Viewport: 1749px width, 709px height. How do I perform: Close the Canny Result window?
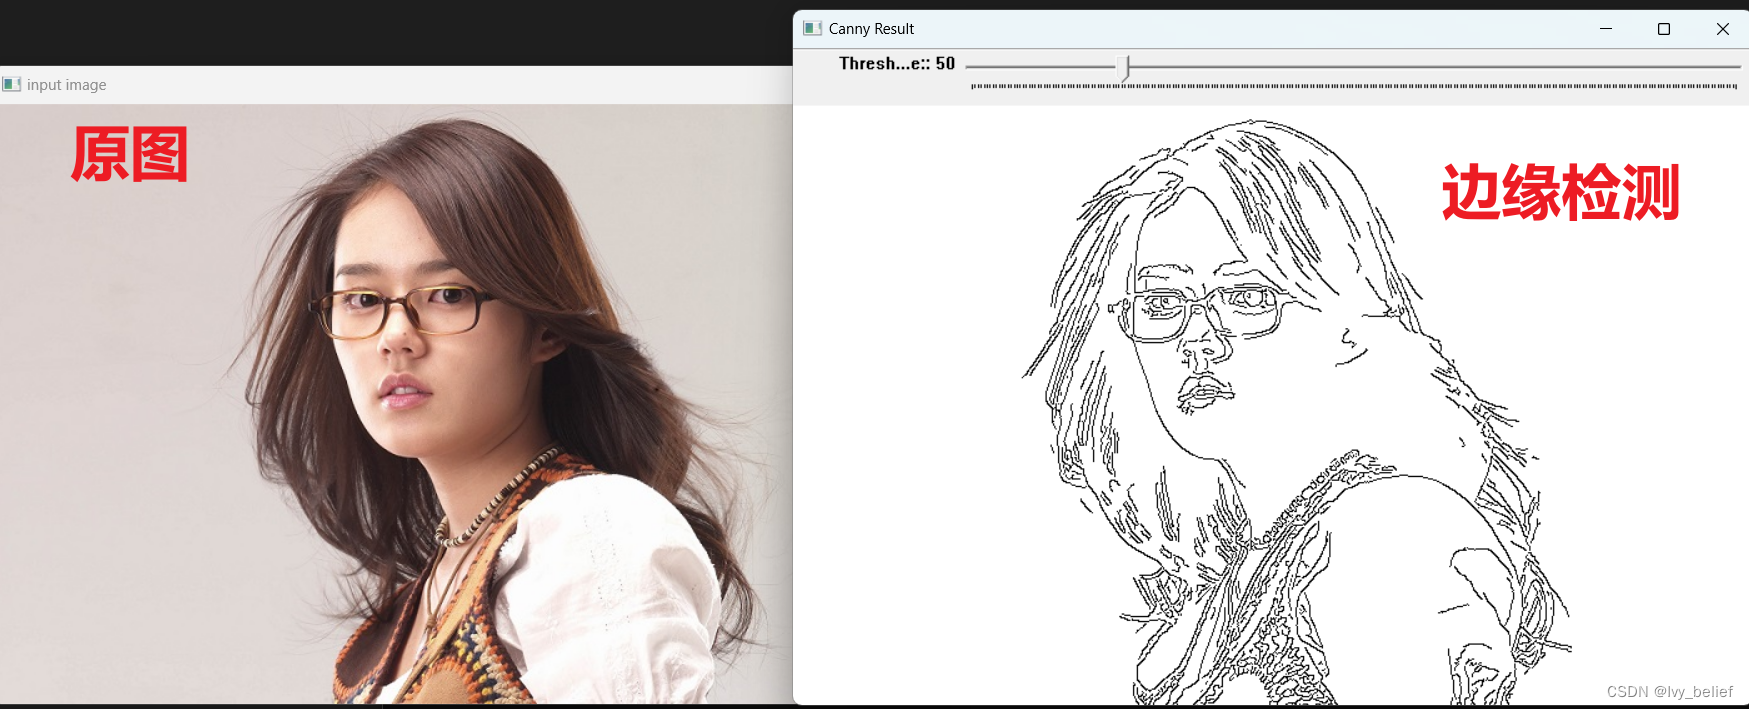click(x=1722, y=29)
